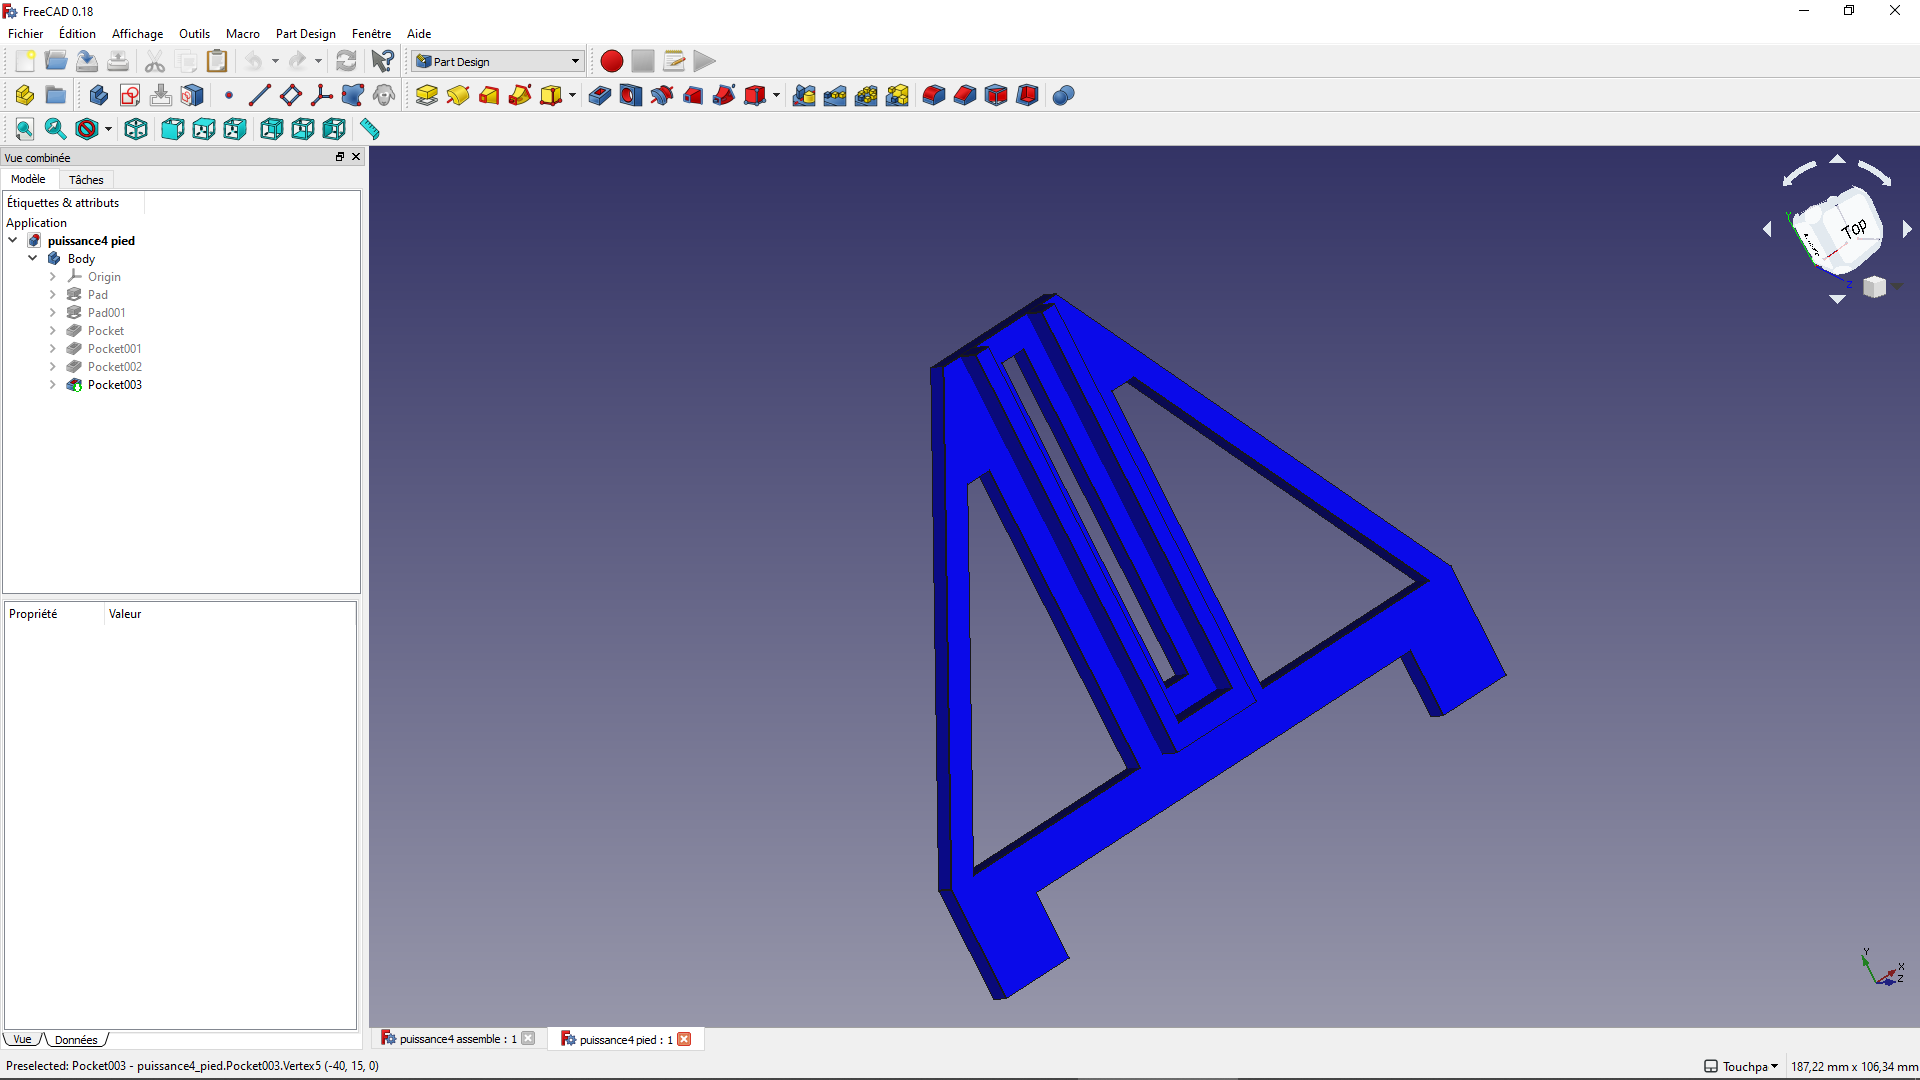Viewport: 1920px width, 1080px height.
Task: Click the Refresh recompute icon
Action: click(x=346, y=61)
